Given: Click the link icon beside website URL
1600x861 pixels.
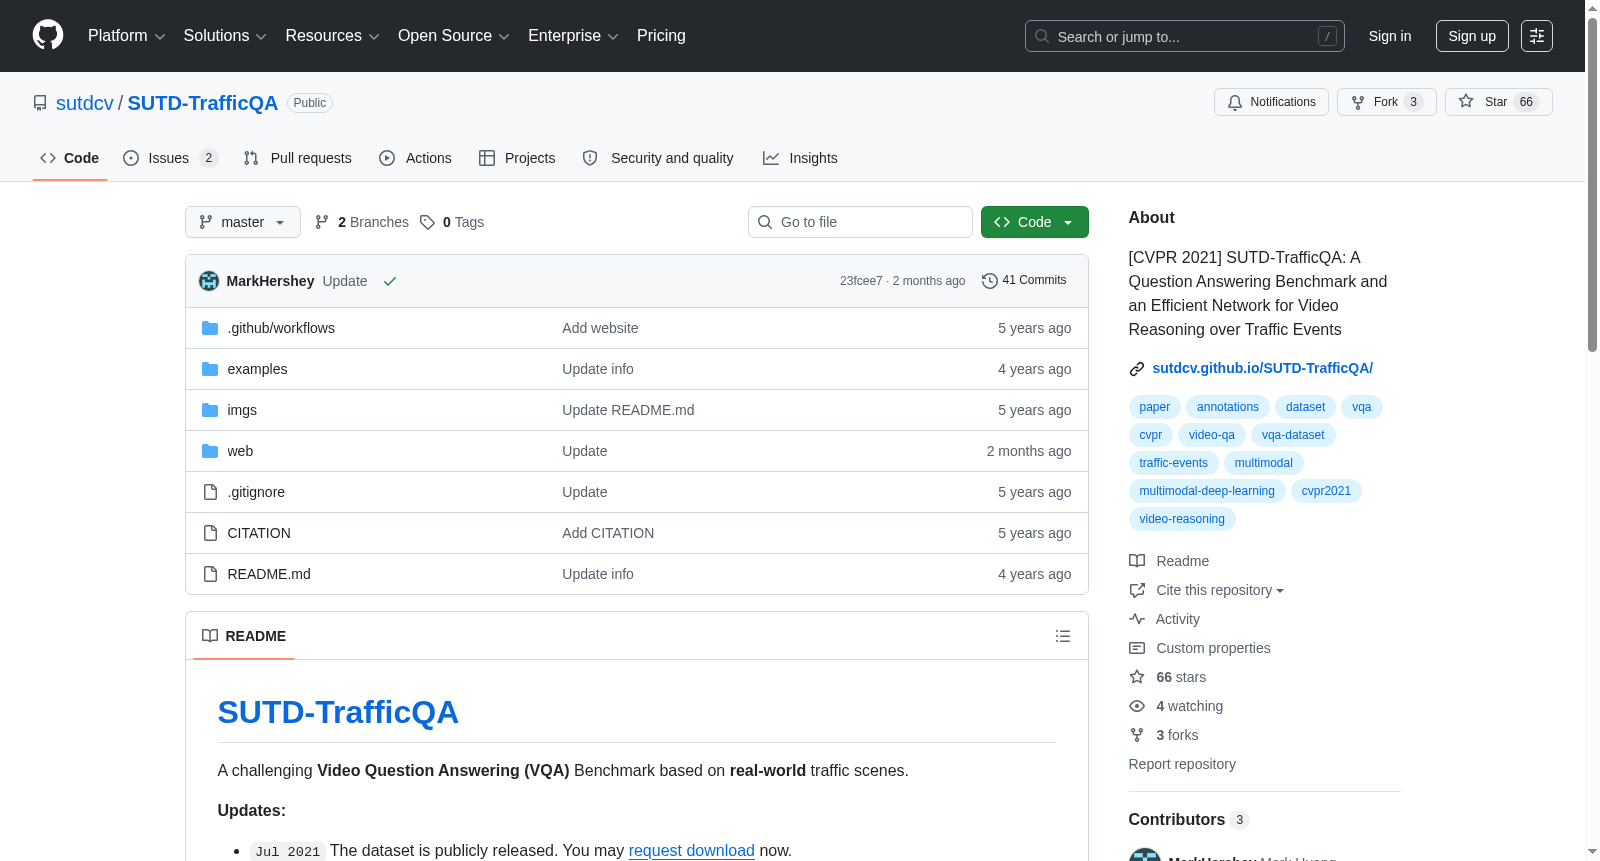Looking at the screenshot, I should click(1137, 369).
